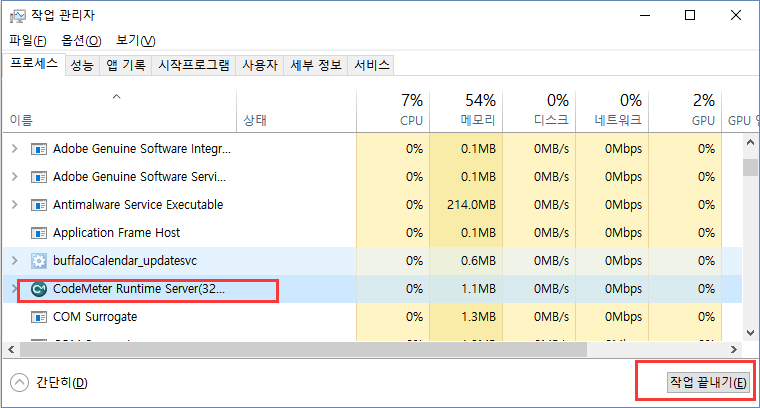The width and height of the screenshot is (760, 408).
Task: Sort by the 7% CPU column header
Action: (393, 111)
